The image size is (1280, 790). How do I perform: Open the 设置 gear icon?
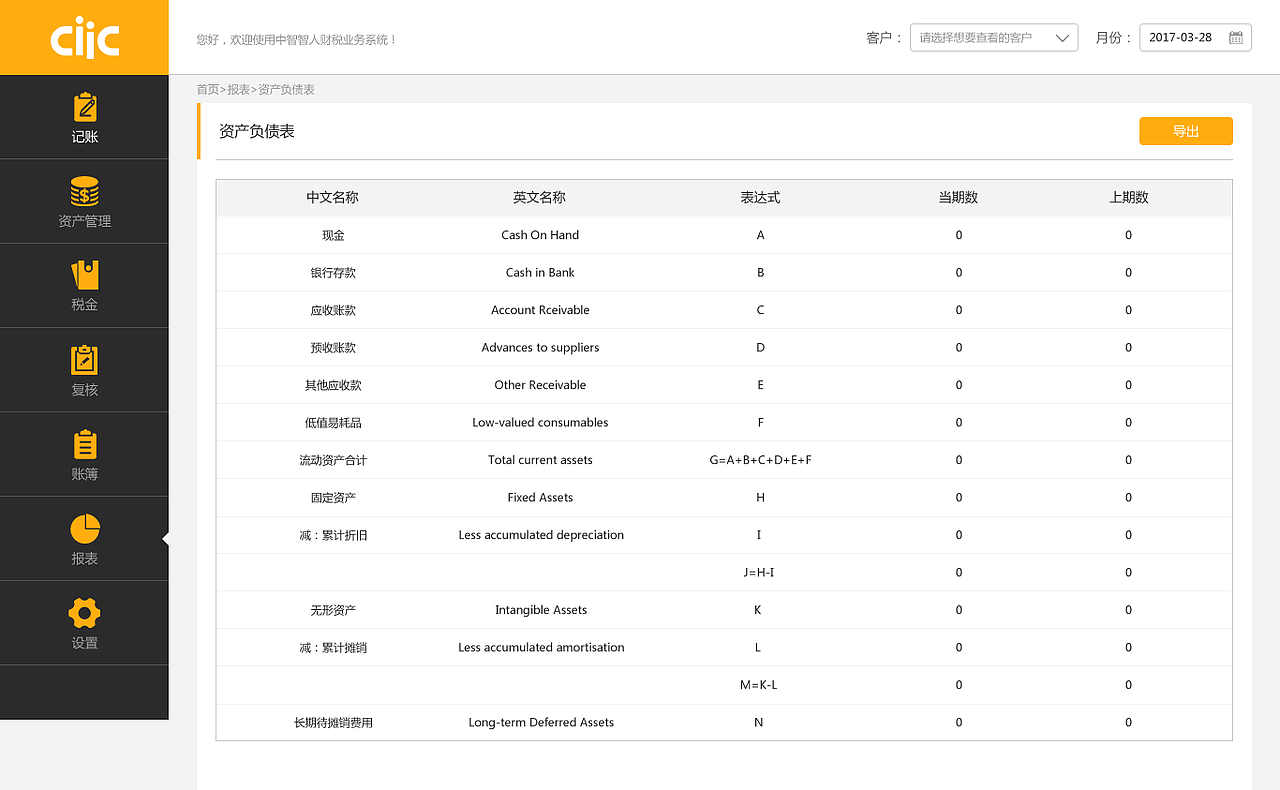[x=85, y=613]
